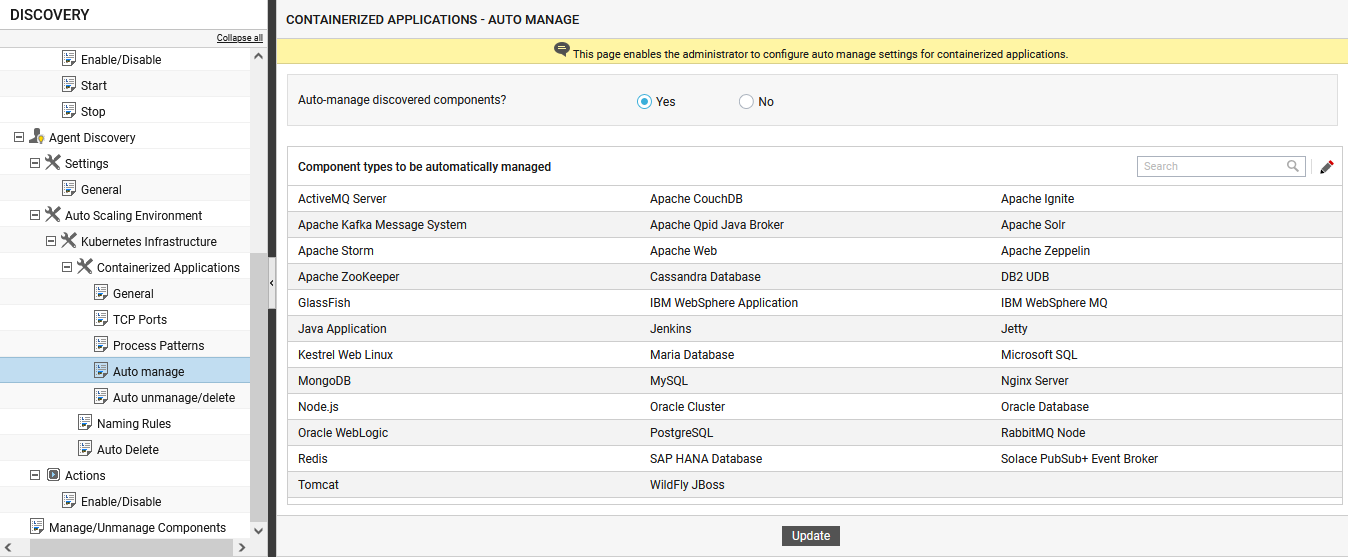Open General under Settings
The image size is (1348, 557).
point(101,190)
